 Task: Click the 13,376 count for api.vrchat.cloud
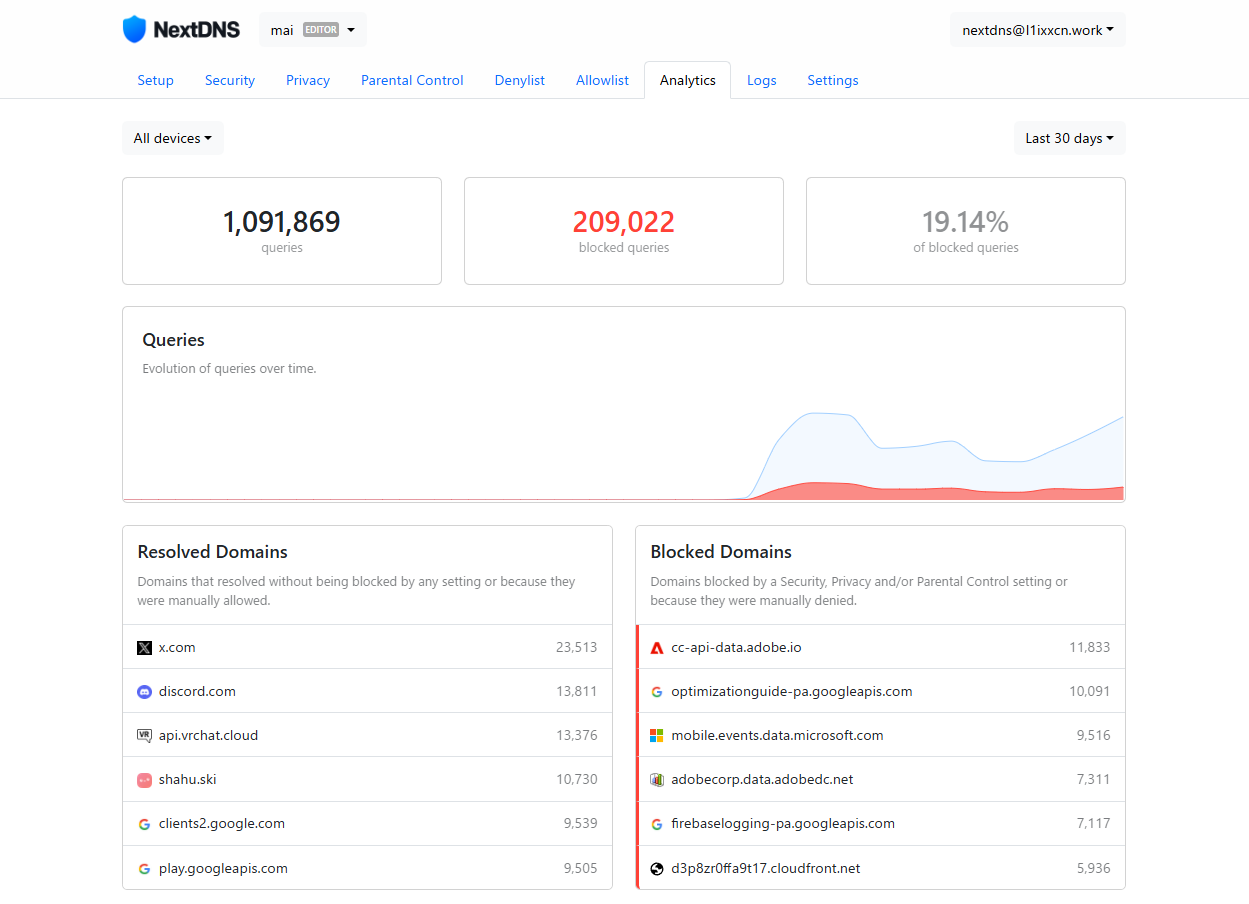pos(577,736)
